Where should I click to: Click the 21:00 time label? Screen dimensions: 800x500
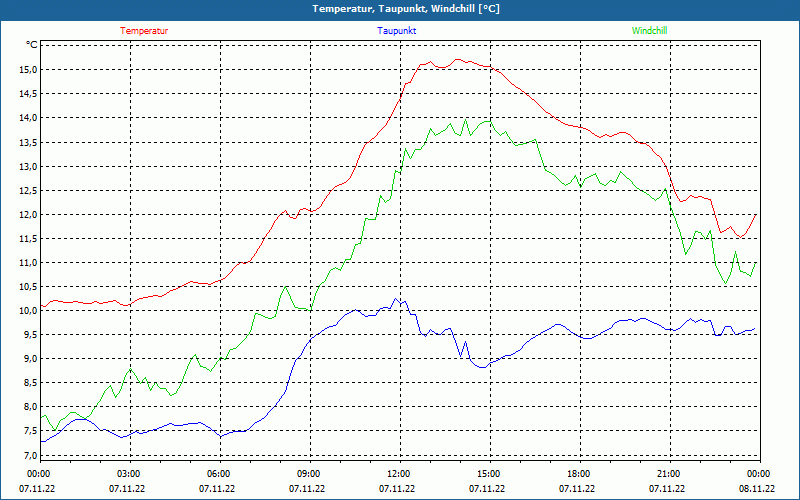click(669, 474)
